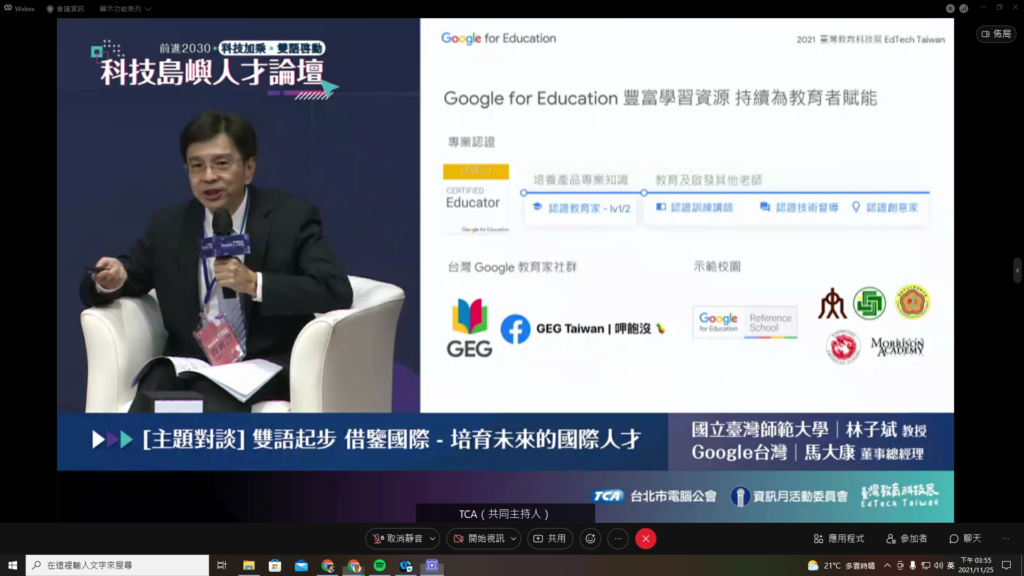Image resolution: width=1024 pixels, height=576 pixels.
Task: Show hidden system tray icons arrow
Action: pos(887,566)
